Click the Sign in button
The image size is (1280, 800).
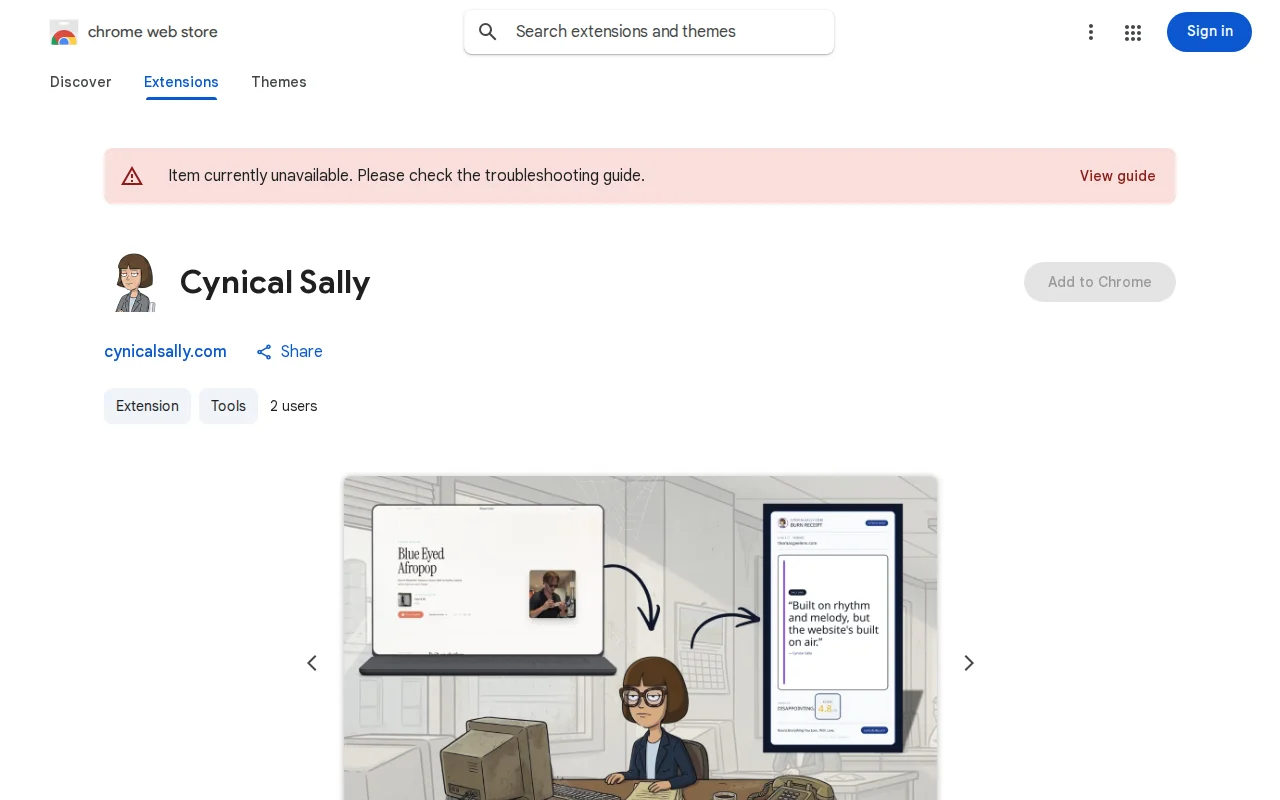[1209, 32]
